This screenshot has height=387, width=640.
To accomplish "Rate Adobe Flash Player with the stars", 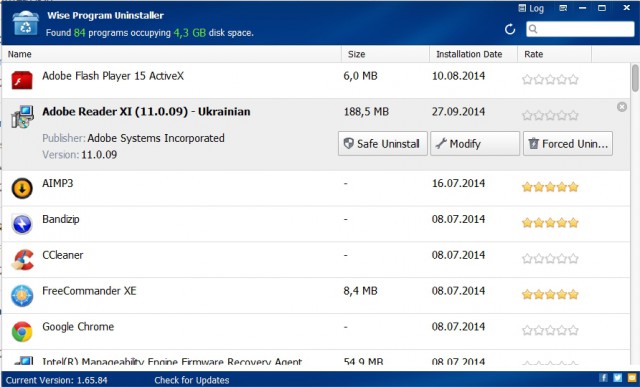I will (x=550, y=80).
